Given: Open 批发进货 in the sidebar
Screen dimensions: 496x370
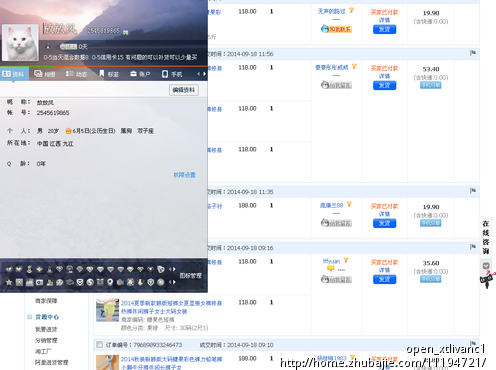Looking at the screenshot, I should [46, 329].
